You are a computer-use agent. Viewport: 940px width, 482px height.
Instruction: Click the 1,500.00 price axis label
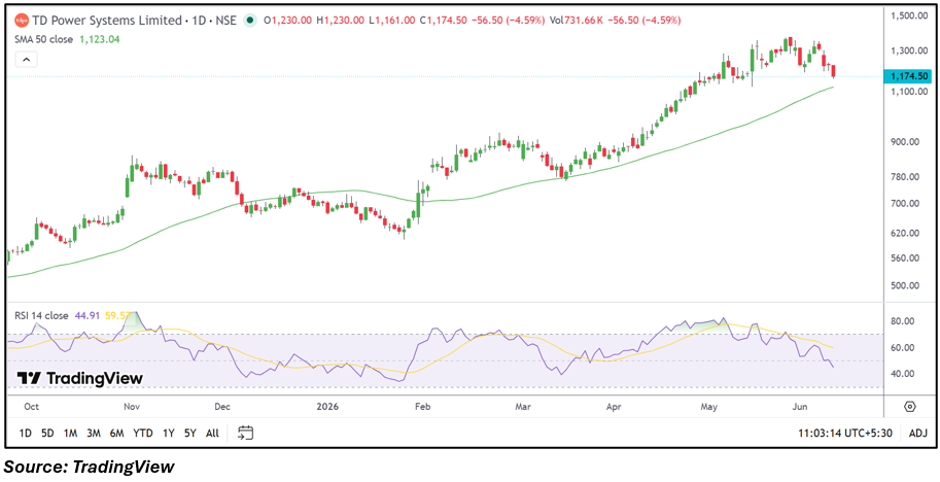click(x=908, y=16)
